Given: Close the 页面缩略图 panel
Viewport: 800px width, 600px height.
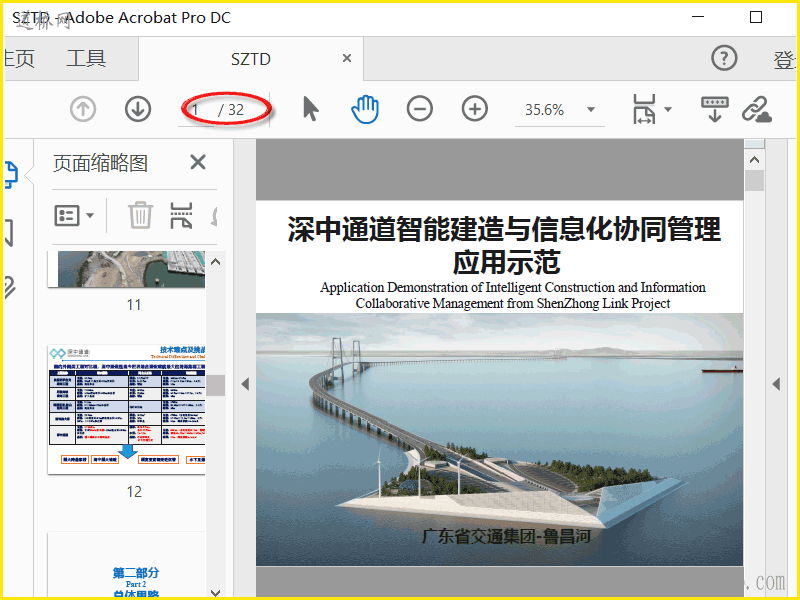Looking at the screenshot, I should [x=197, y=162].
